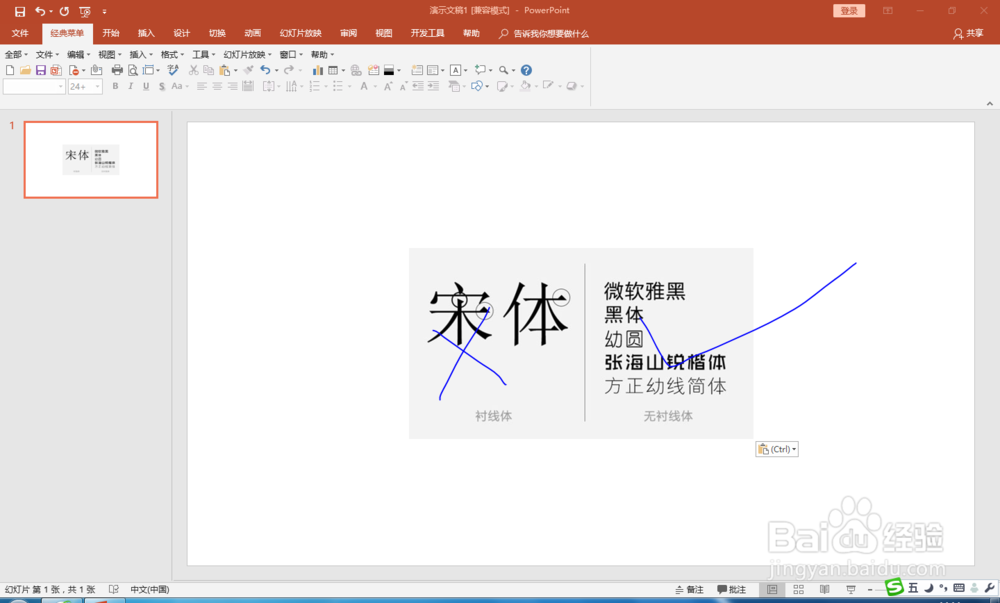Open the Paste Options (Ctrl) dropdown
Image resolution: width=1000 pixels, height=603 pixels.
coord(777,449)
